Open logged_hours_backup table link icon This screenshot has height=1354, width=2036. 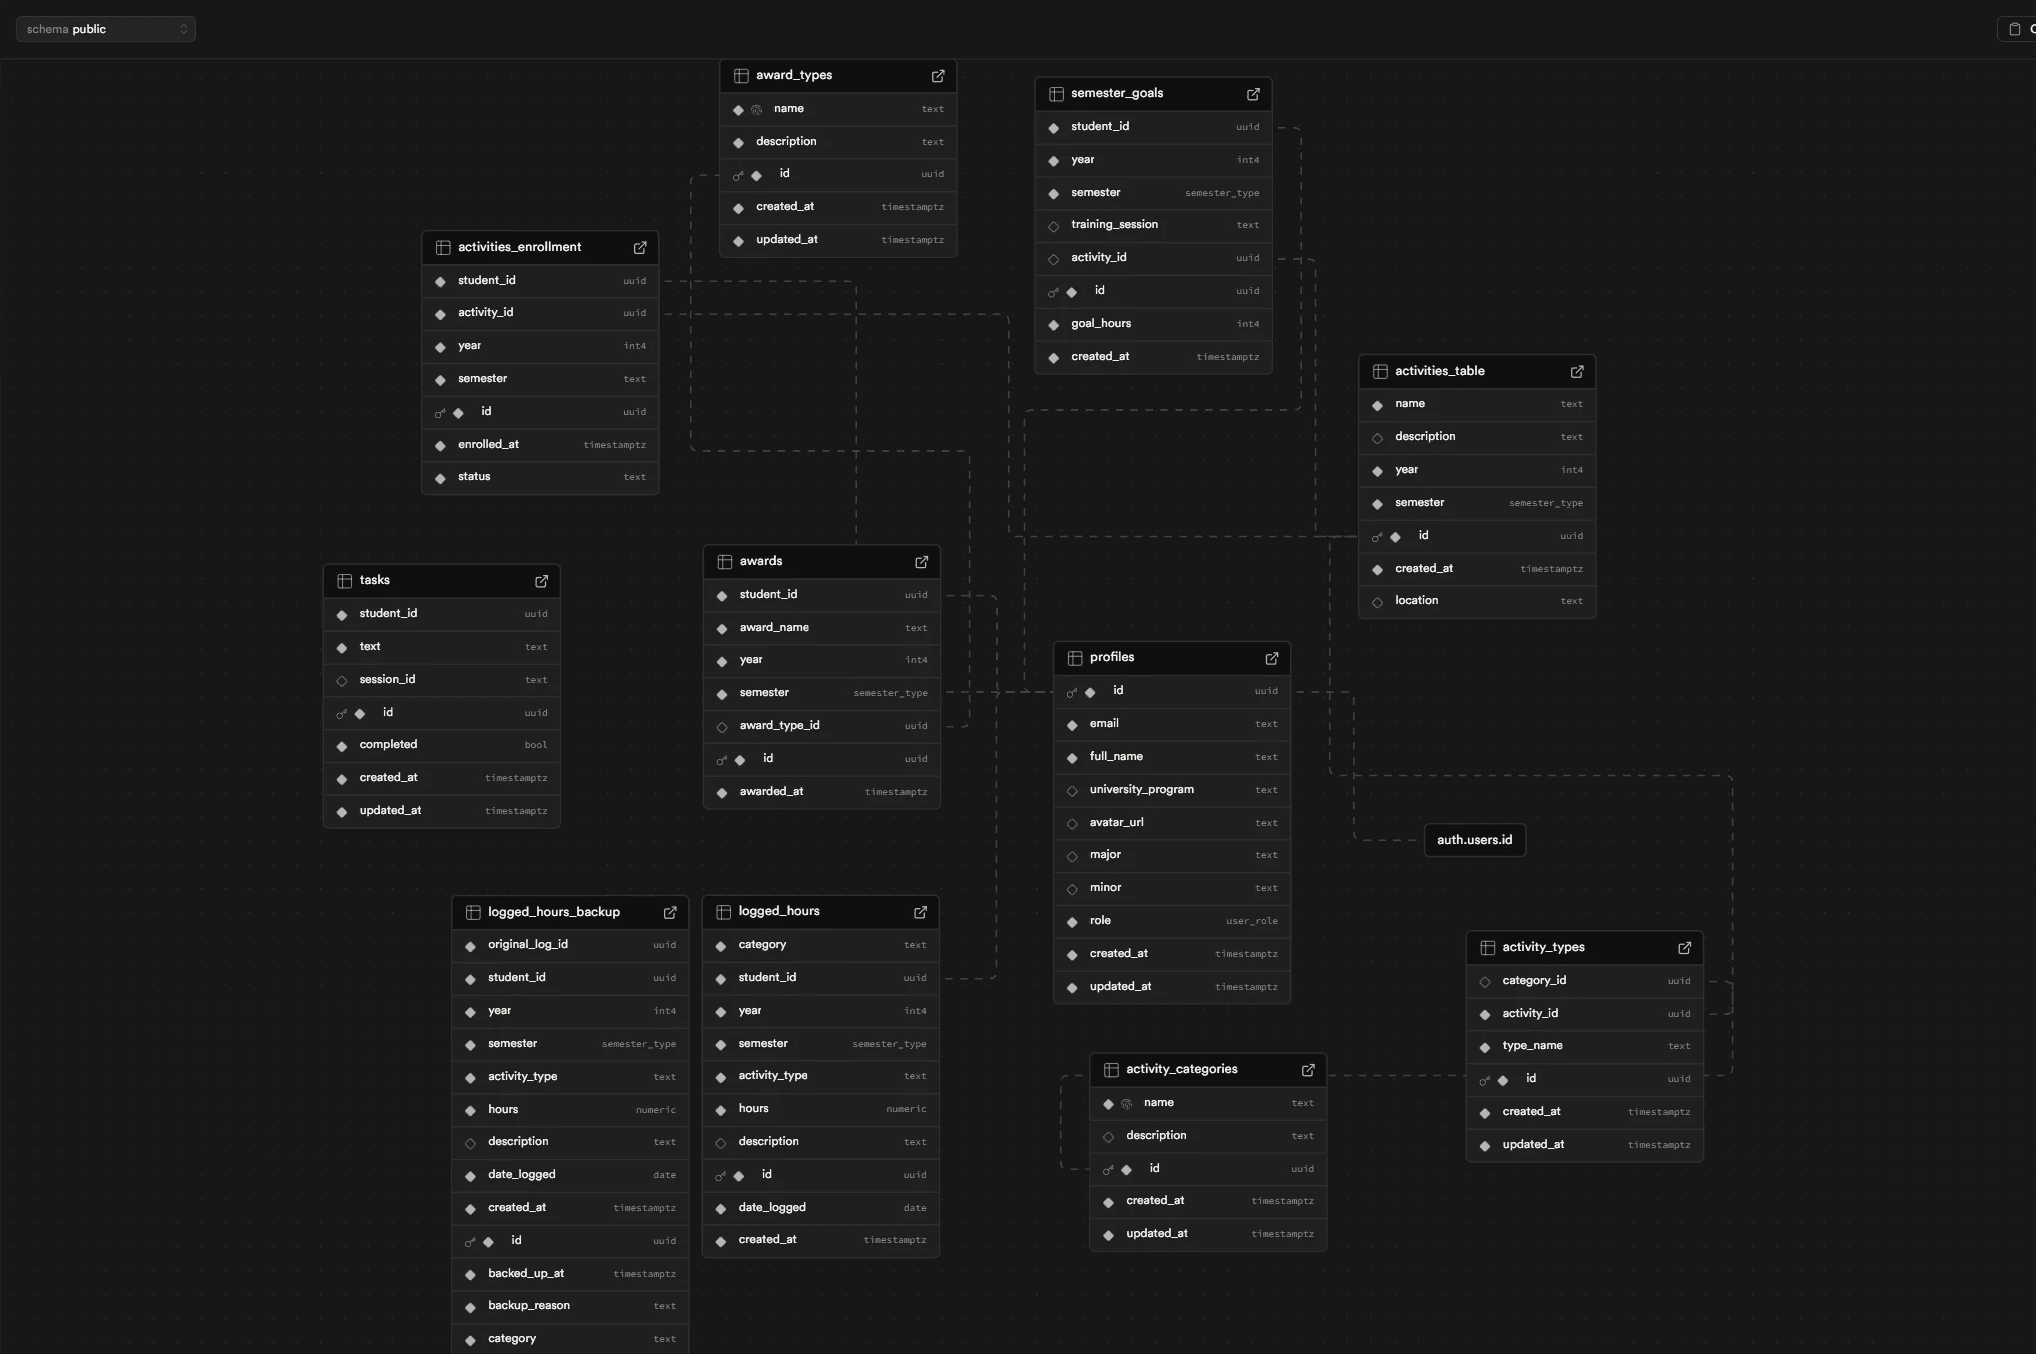(x=670, y=913)
